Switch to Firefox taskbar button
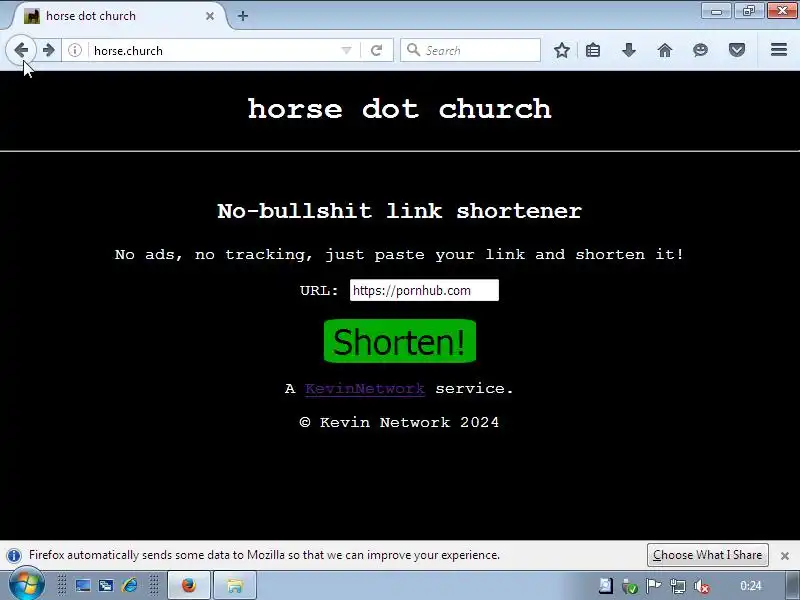The height and width of the screenshot is (600, 800). (x=189, y=585)
